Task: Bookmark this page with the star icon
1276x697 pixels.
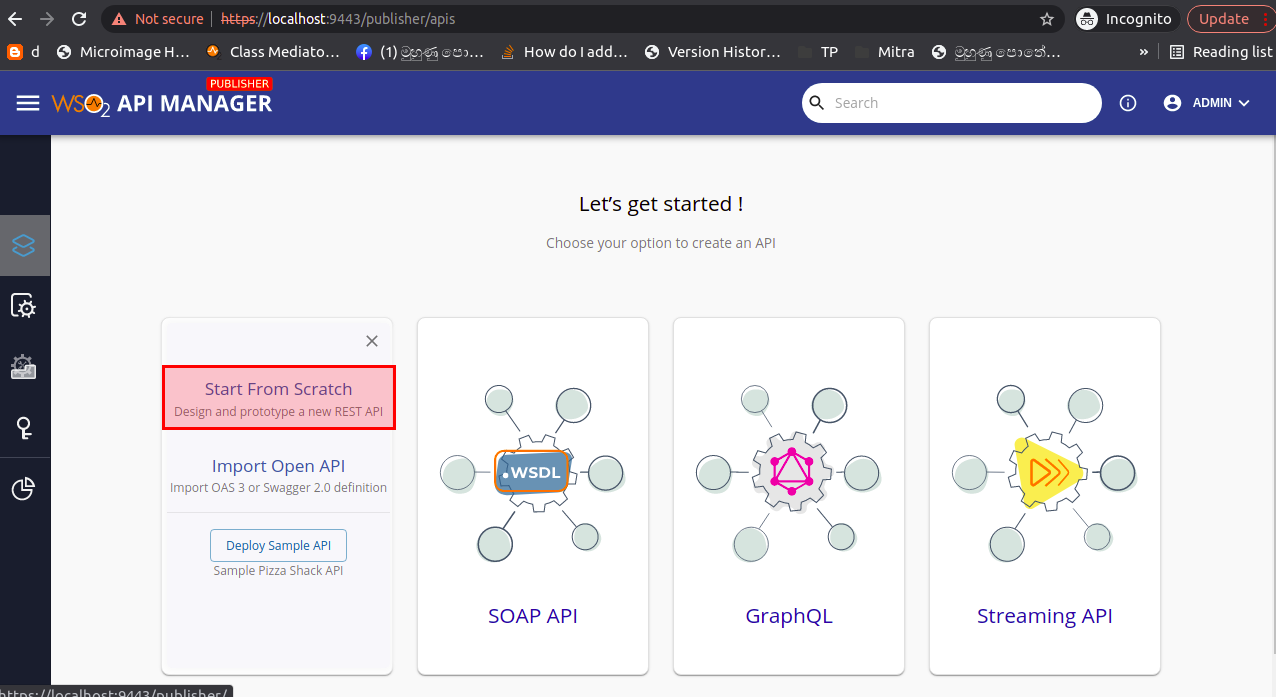Action: coord(1047,19)
